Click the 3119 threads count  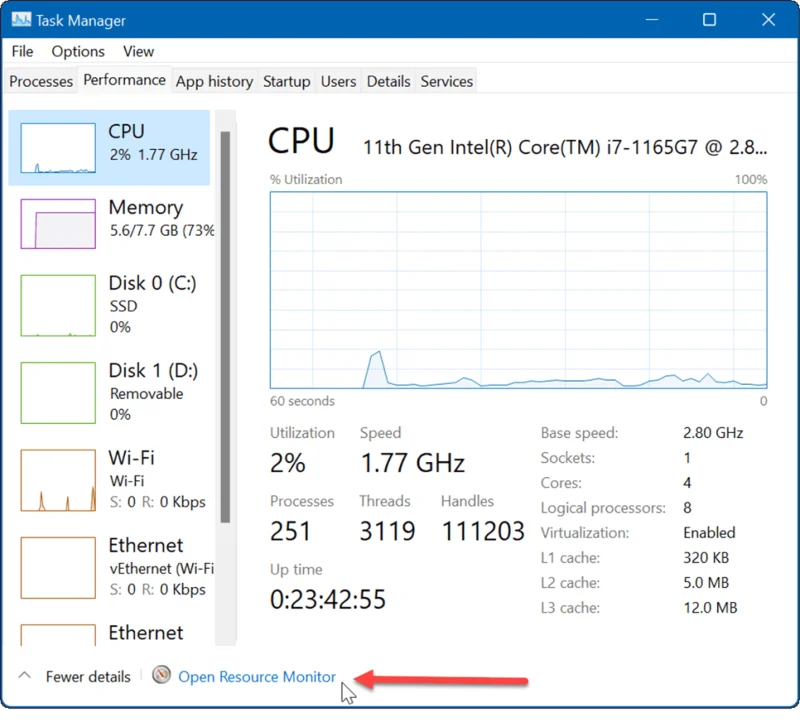pos(387,531)
